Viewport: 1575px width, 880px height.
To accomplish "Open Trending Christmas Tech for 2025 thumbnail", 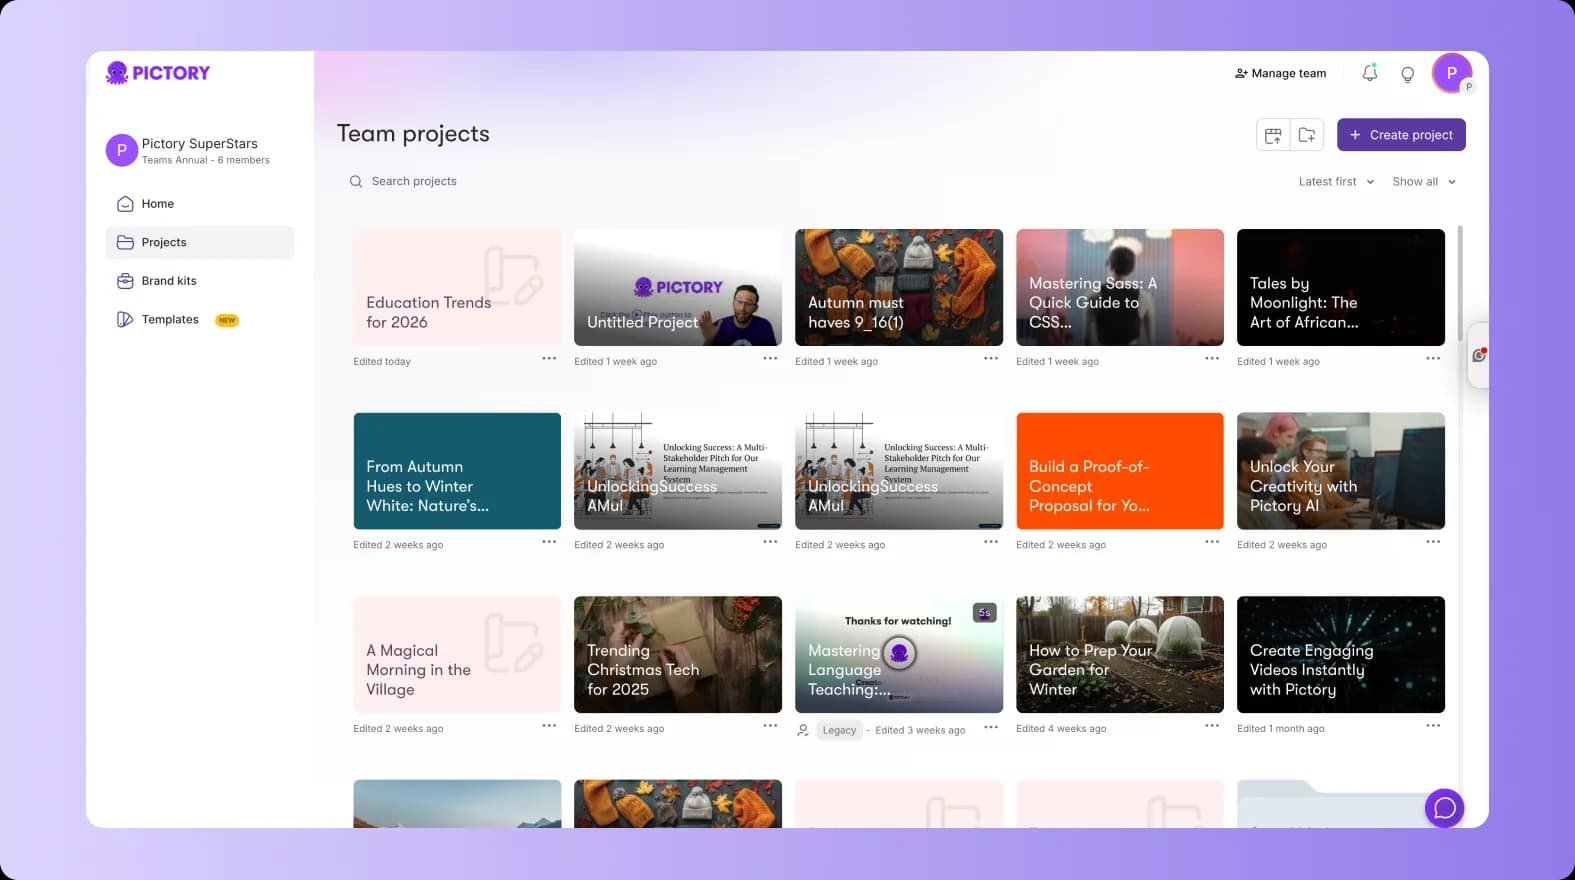I will pos(678,655).
